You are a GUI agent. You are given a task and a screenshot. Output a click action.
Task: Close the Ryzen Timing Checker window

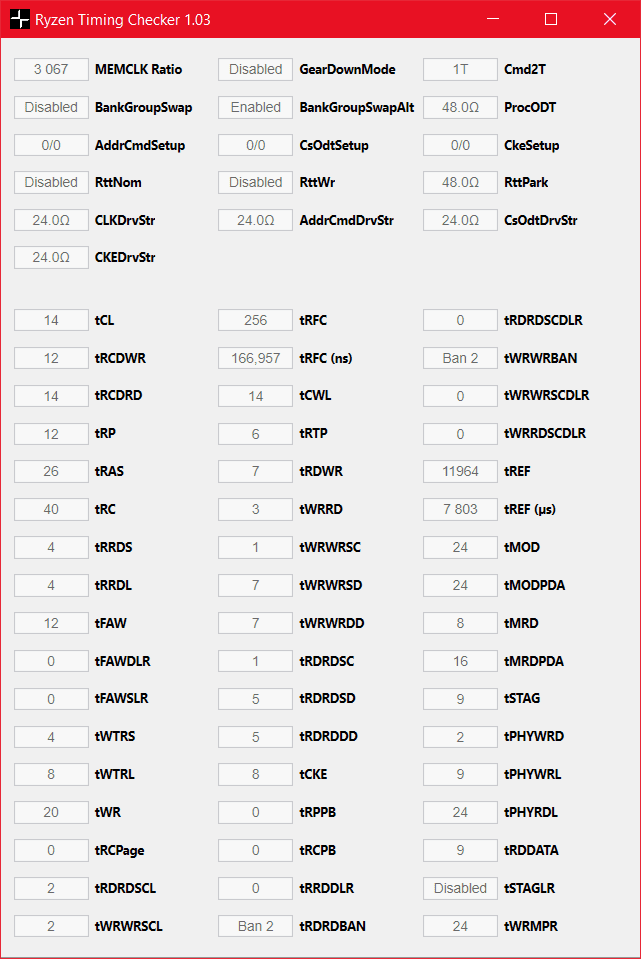coord(610,19)
